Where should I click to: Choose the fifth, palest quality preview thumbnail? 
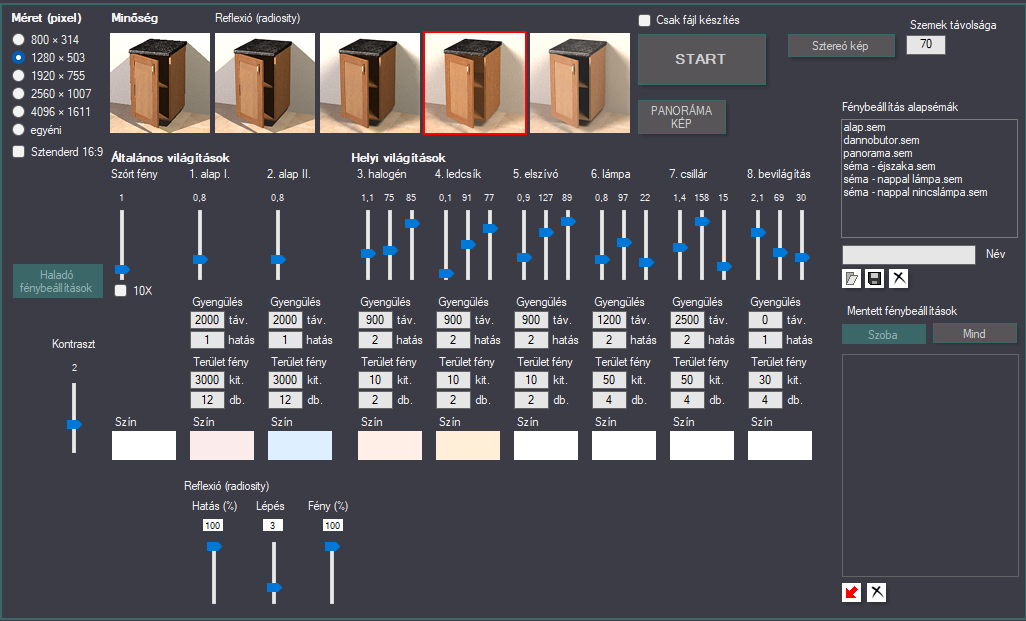click(x=580, y=83)
